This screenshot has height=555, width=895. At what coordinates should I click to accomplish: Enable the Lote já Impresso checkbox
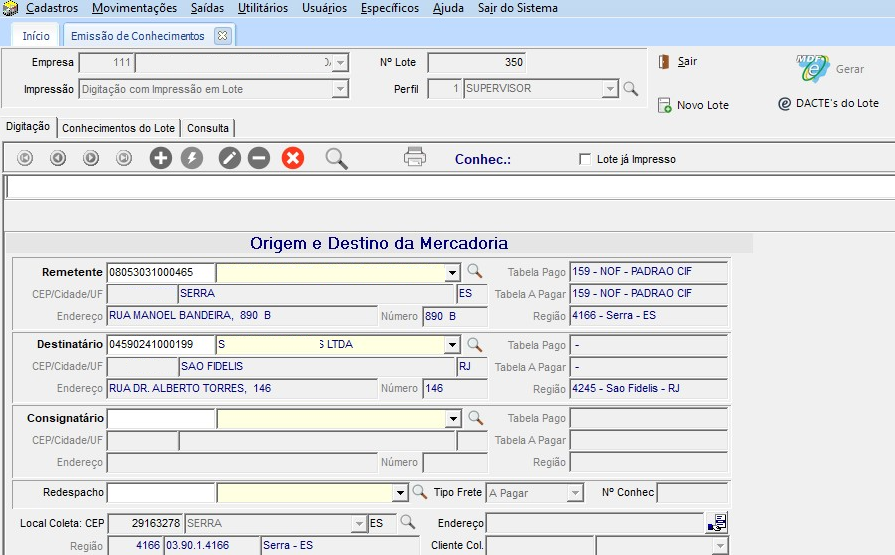(586, 160)
